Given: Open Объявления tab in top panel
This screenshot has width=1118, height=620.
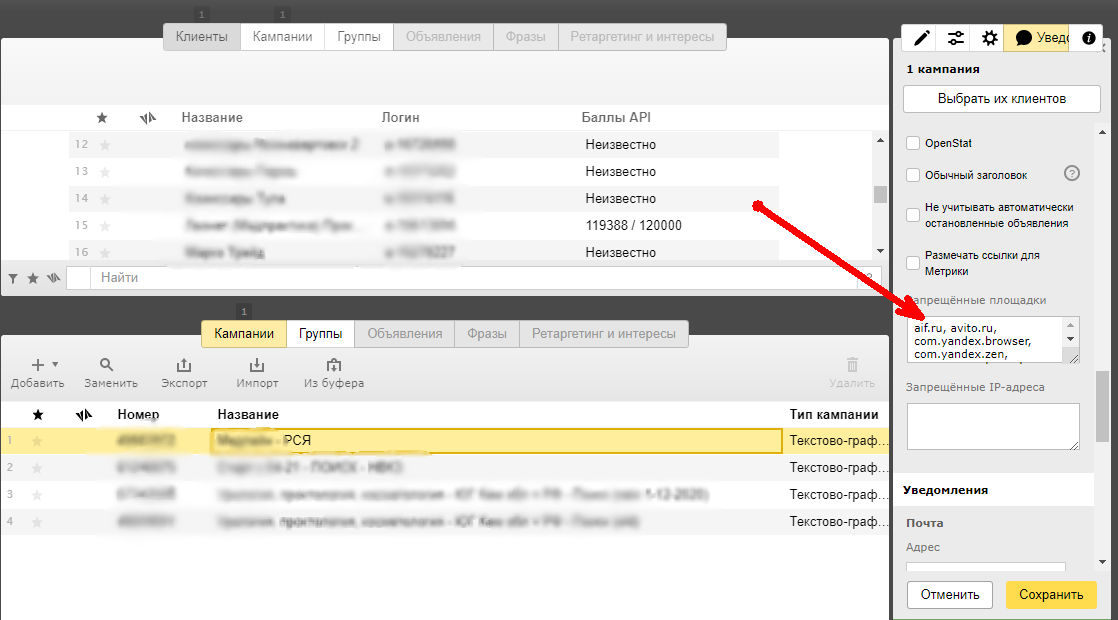Looking at the screenshot, I should tap(443, 37).
